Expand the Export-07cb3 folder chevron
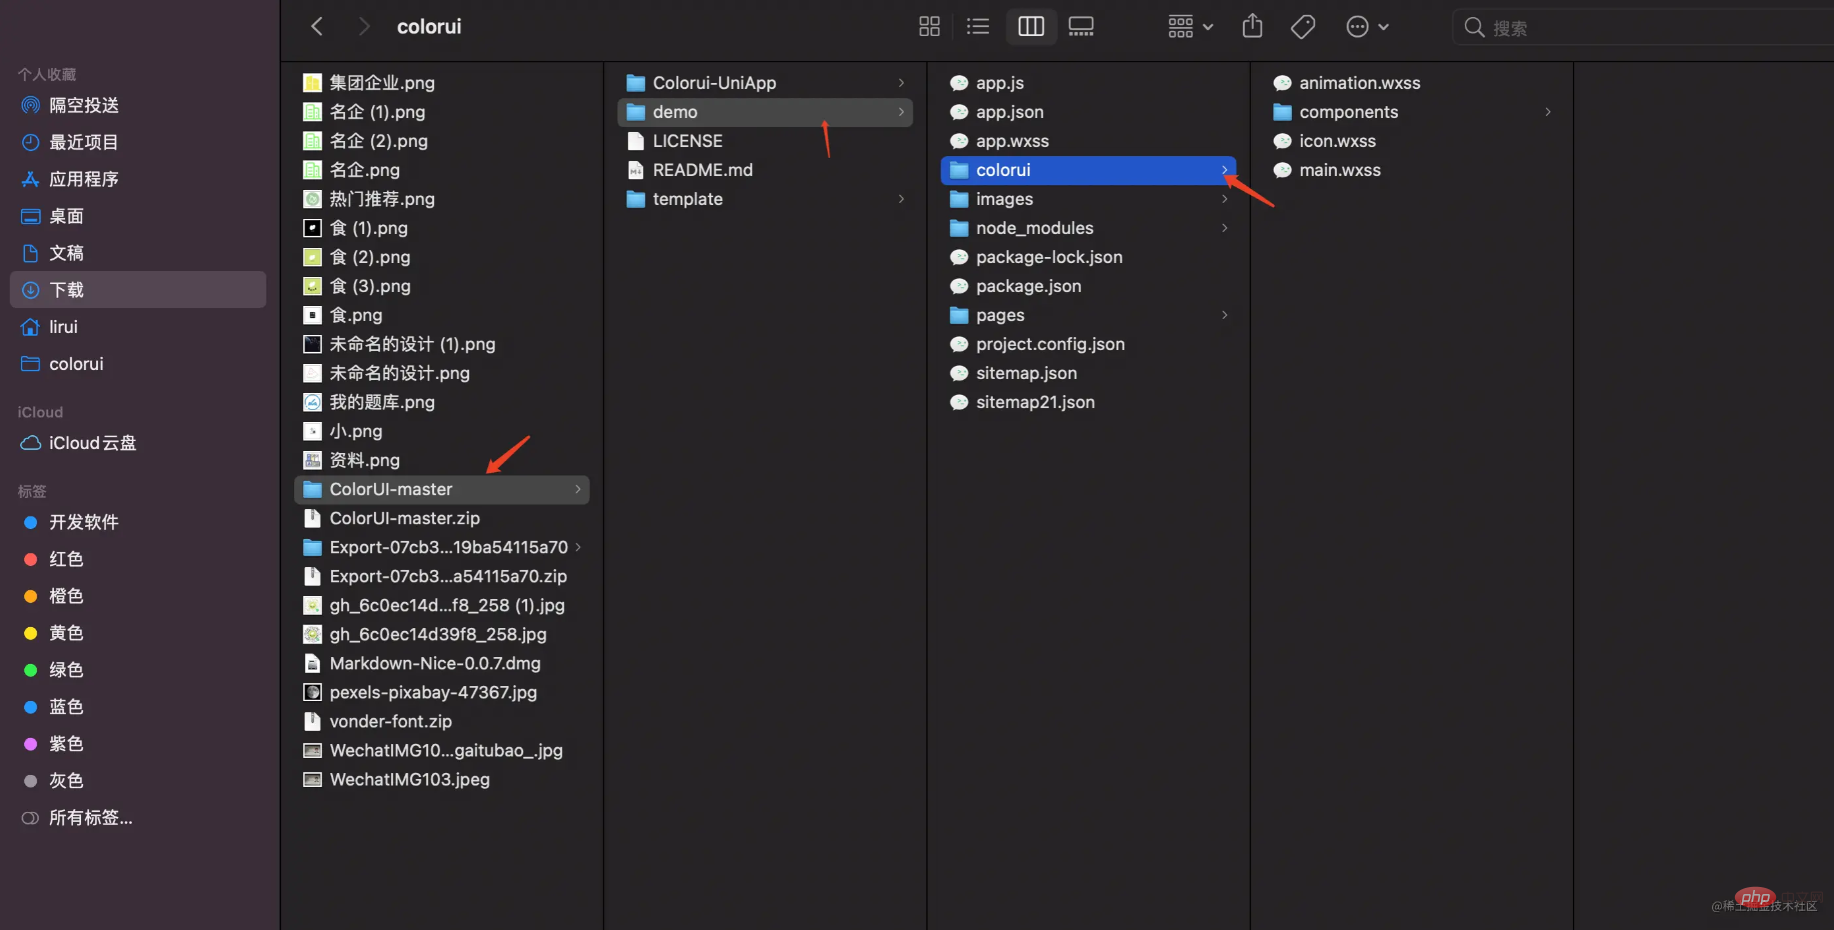The height and width of the screenshot is (930, 1834). (578, 547)
